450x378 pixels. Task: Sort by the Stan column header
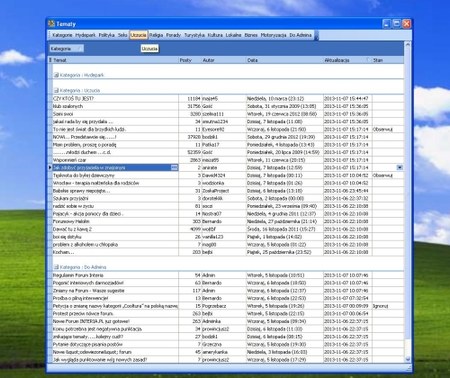click(388, 60)
